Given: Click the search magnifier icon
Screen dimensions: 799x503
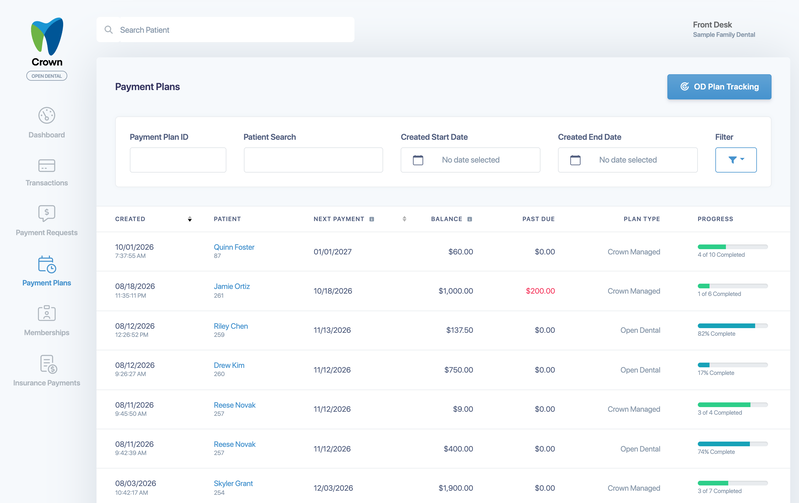Looking at the screenshot, I should click(109, 30).
